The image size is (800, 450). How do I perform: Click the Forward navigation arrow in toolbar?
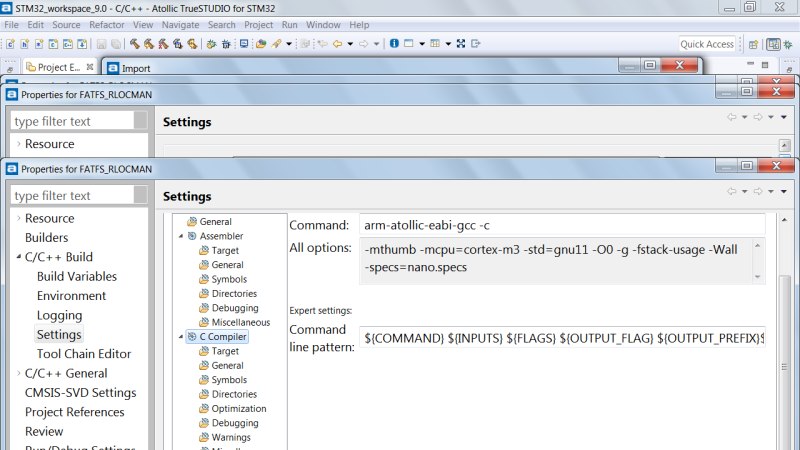point(363,44)
